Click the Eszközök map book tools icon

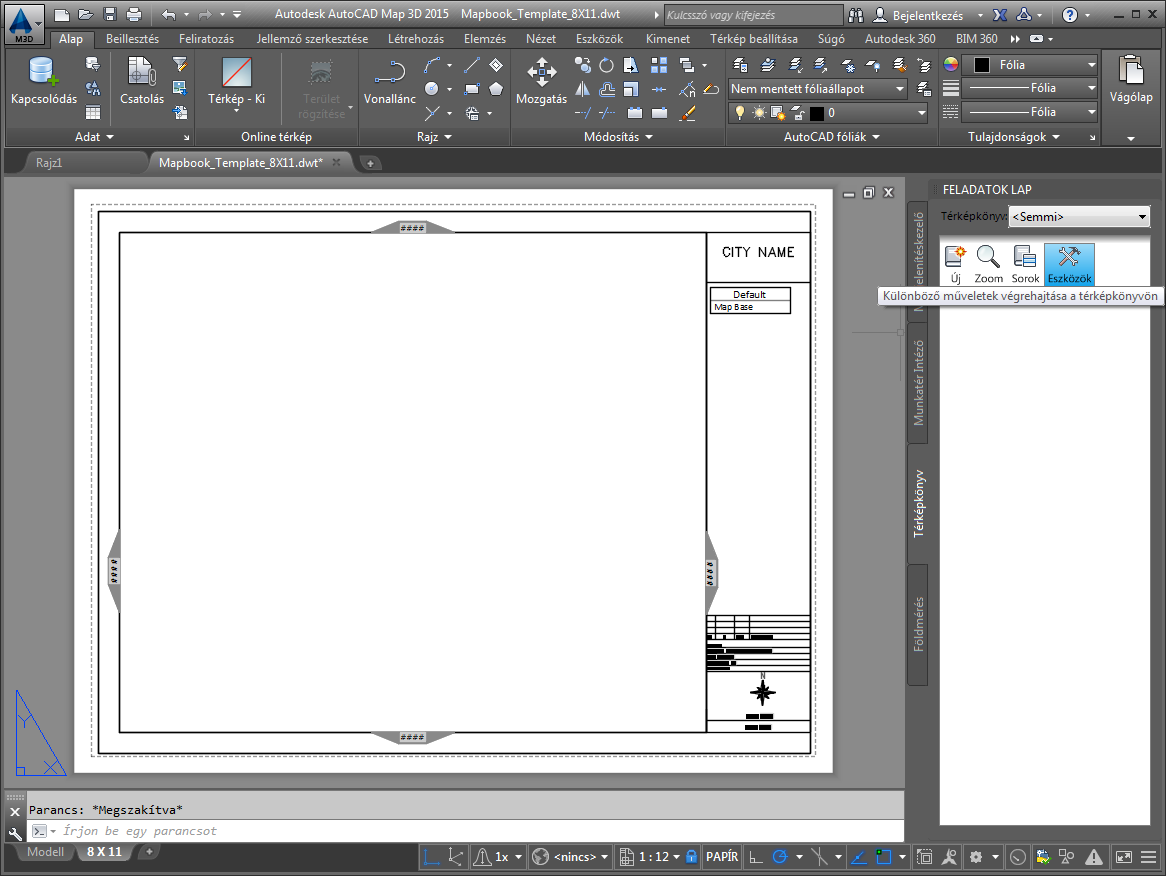(x=1069, y=264)
